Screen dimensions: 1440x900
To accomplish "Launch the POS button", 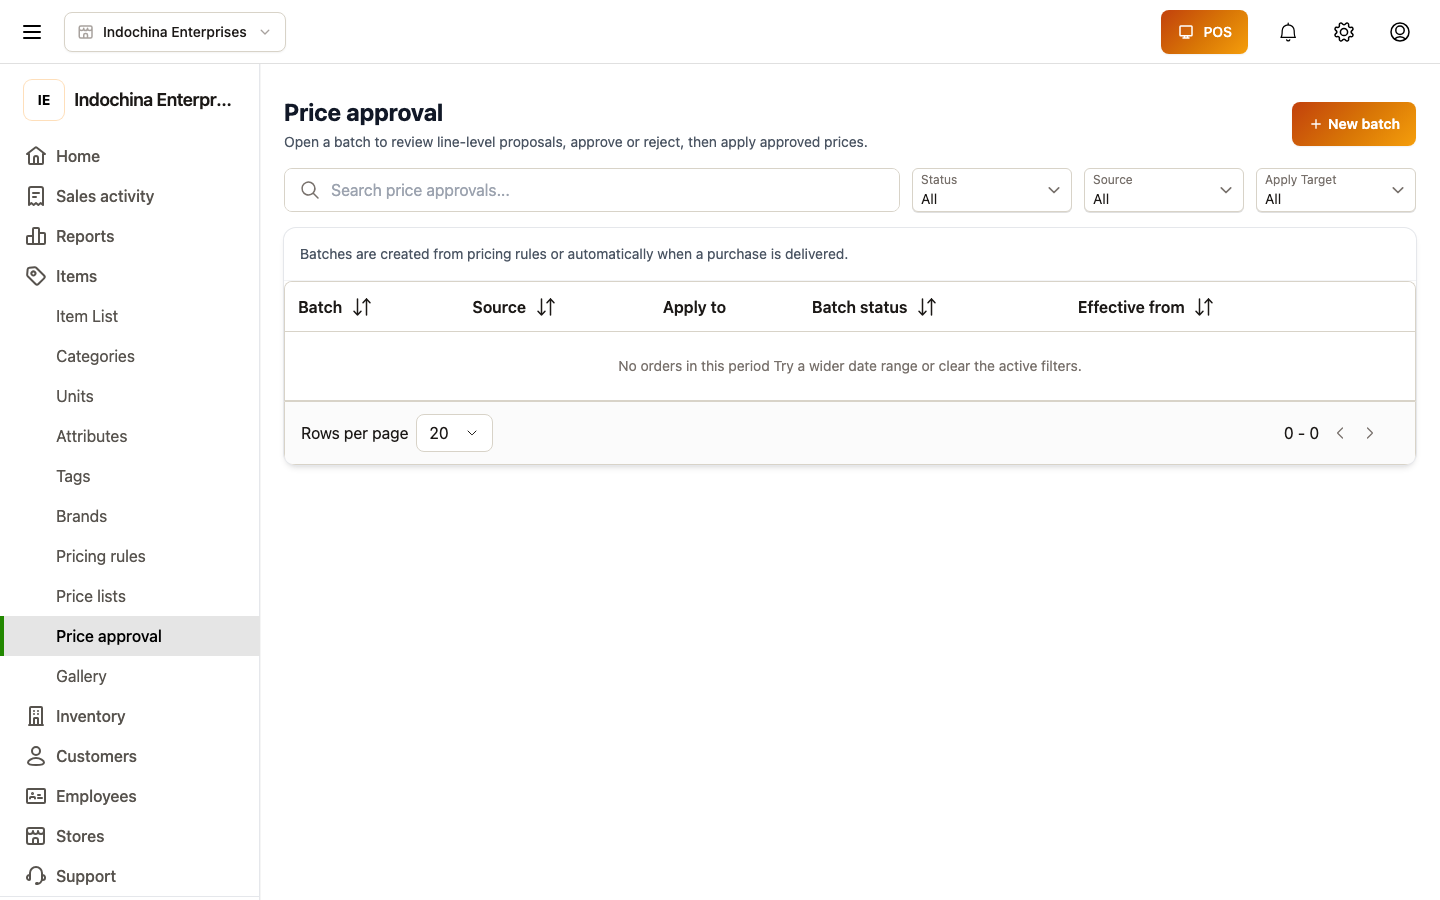I will pos(1204,32).
